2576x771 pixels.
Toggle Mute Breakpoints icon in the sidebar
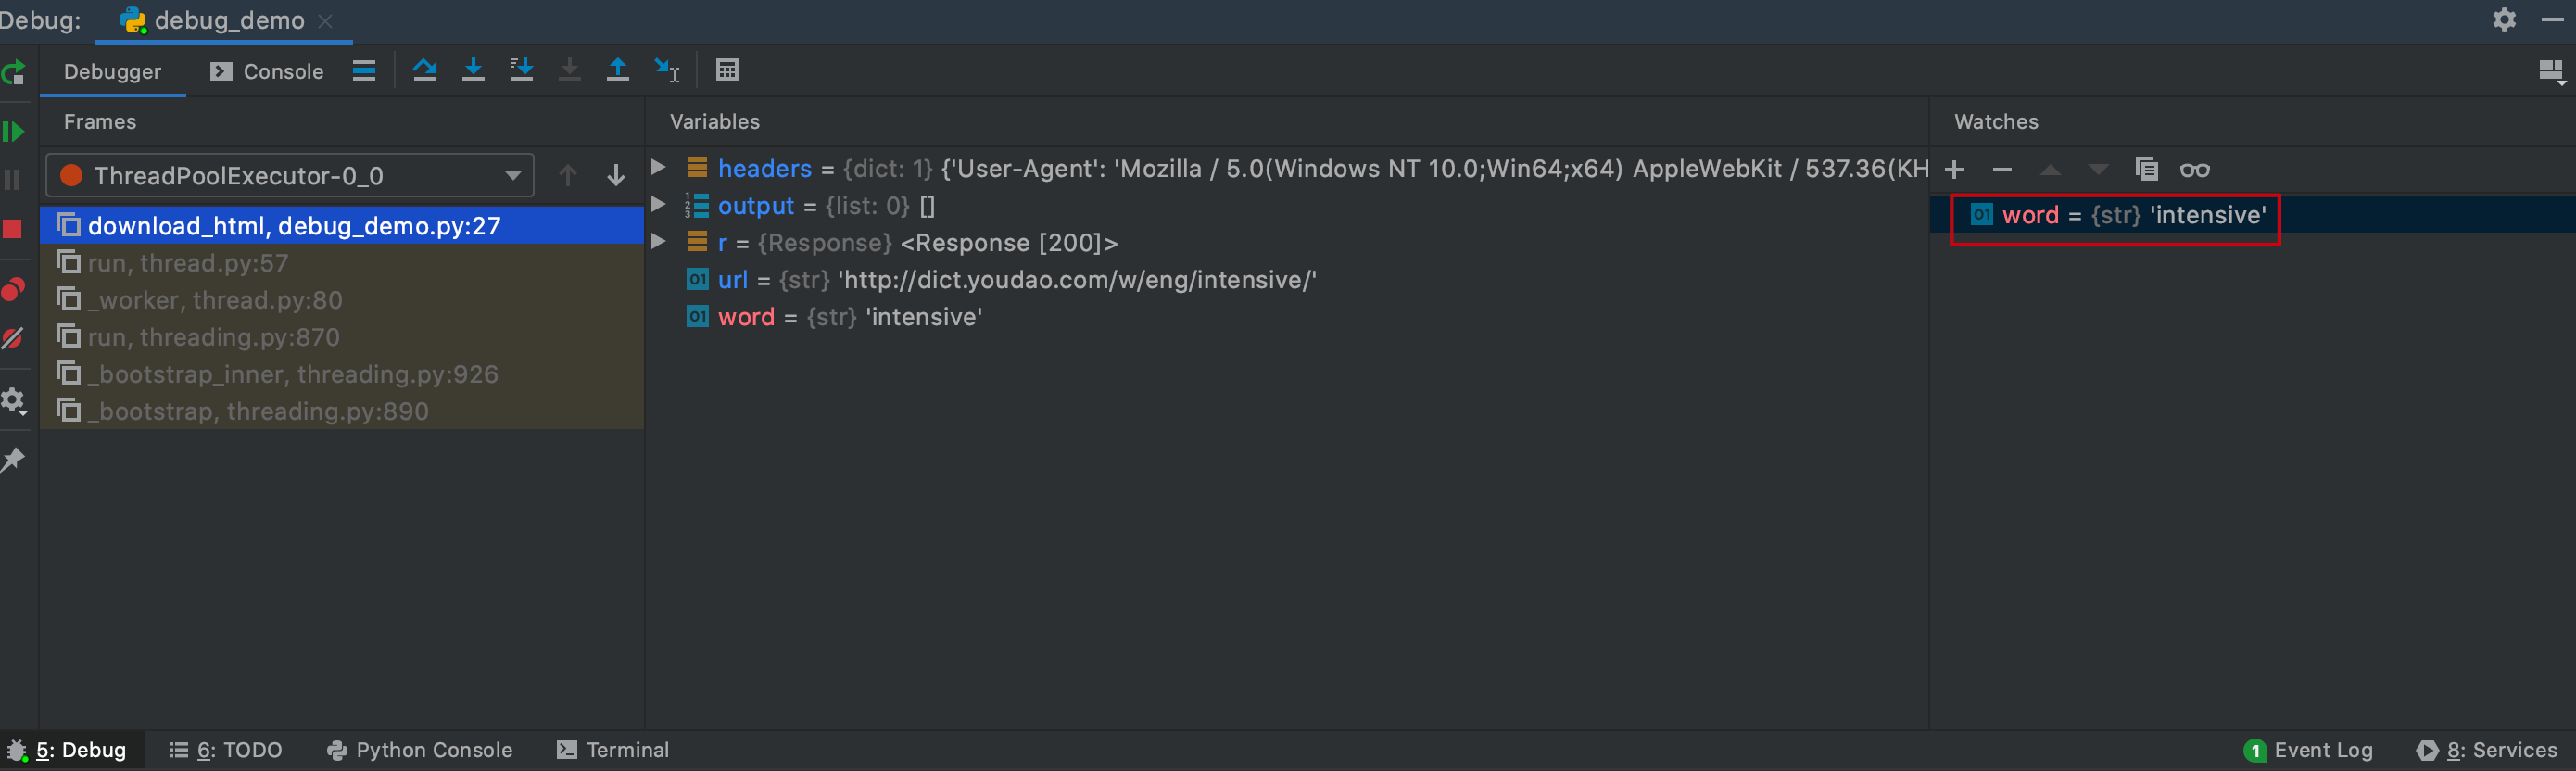(13, 338)
